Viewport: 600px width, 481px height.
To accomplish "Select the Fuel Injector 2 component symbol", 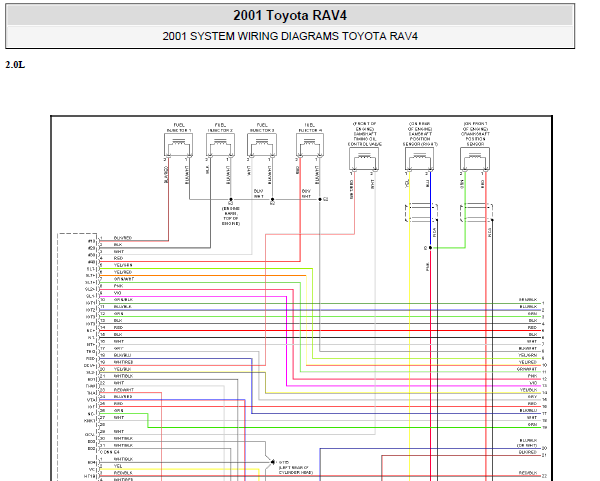I will [220, 146].
